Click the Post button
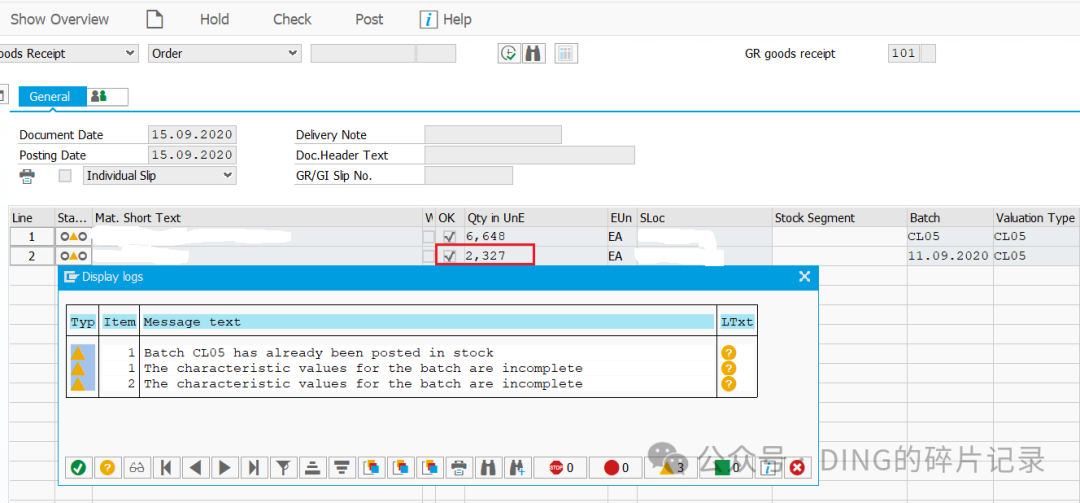Viewport: 1080px width, 503px height. (369, 19)
